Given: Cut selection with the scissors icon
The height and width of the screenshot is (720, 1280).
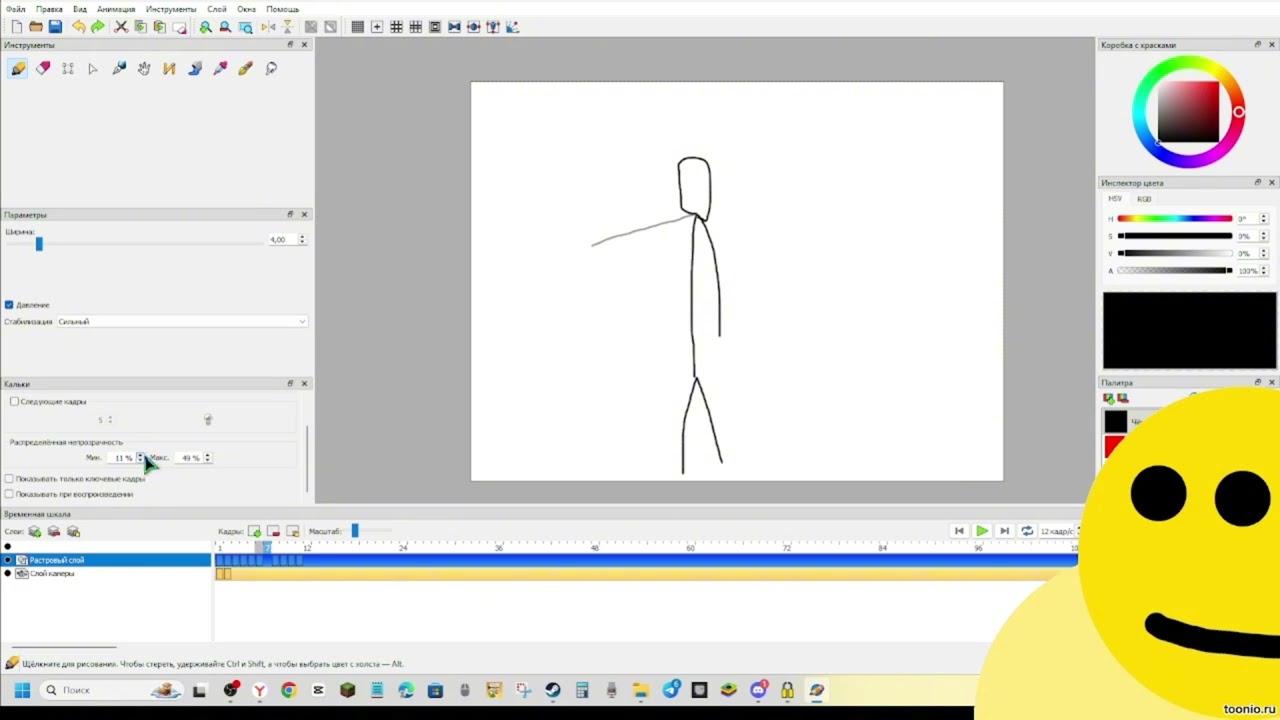Looking at the screenshot, I should (x=121, y=27).
